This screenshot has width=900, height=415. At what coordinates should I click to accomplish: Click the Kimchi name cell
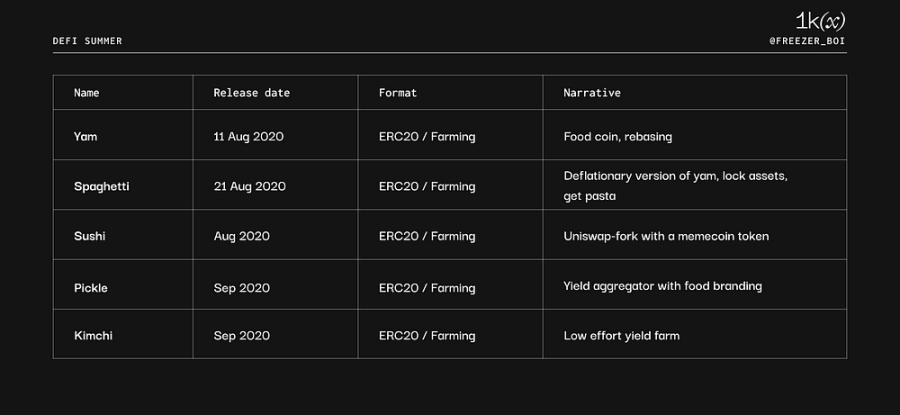(x=93, y=335)
